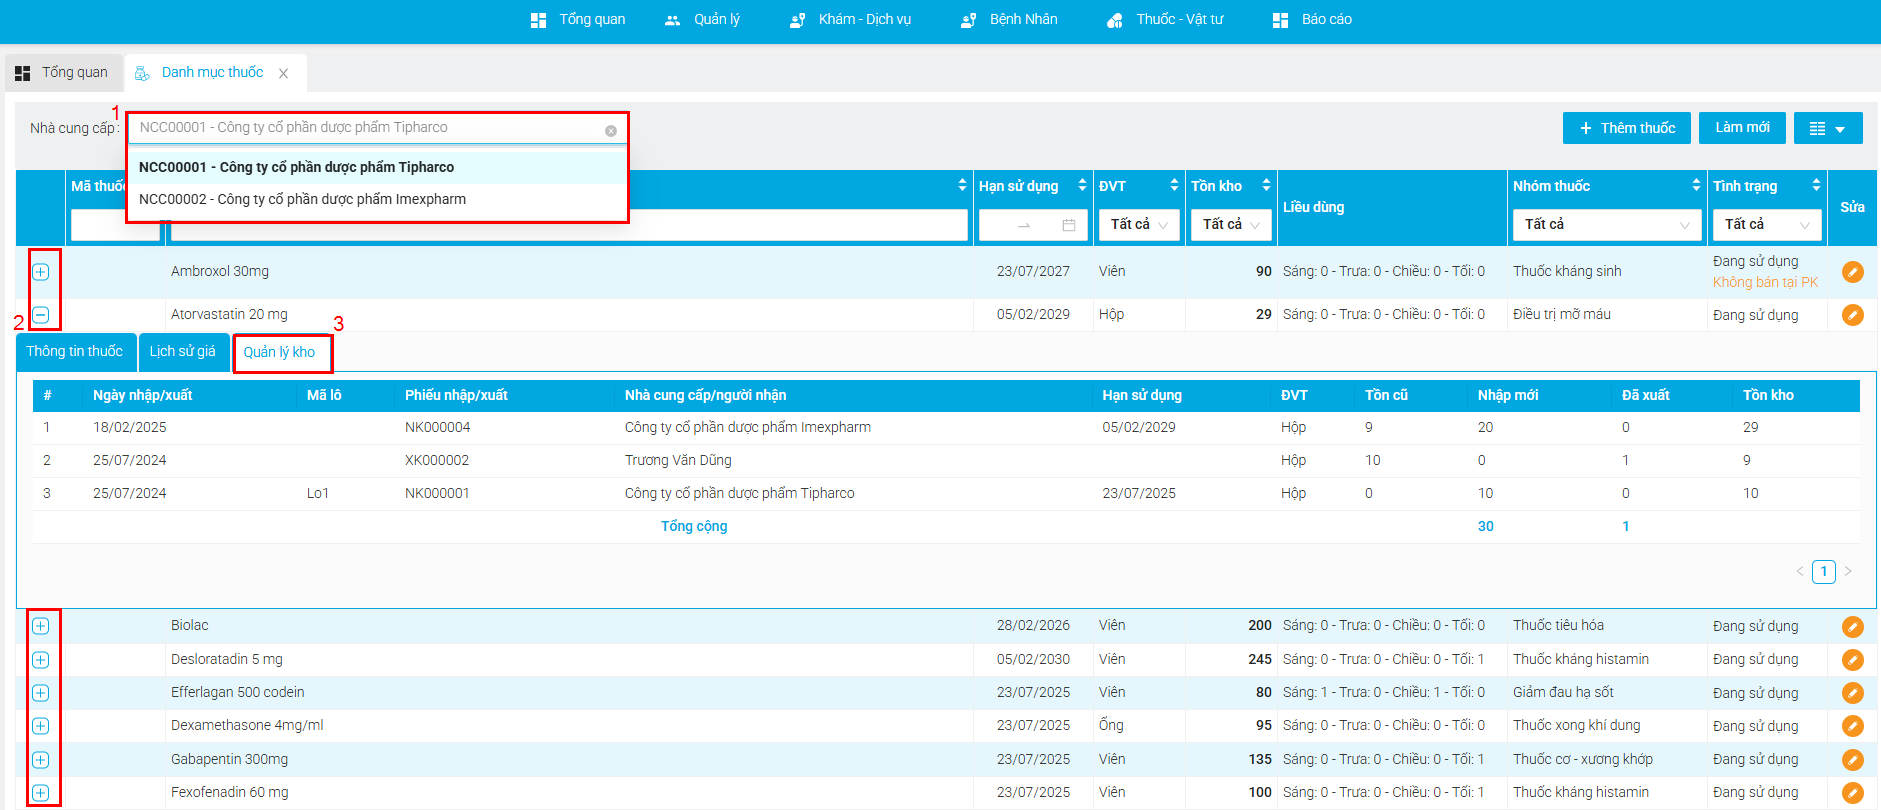Open the Lịch sử giá tab

(183, 352)
